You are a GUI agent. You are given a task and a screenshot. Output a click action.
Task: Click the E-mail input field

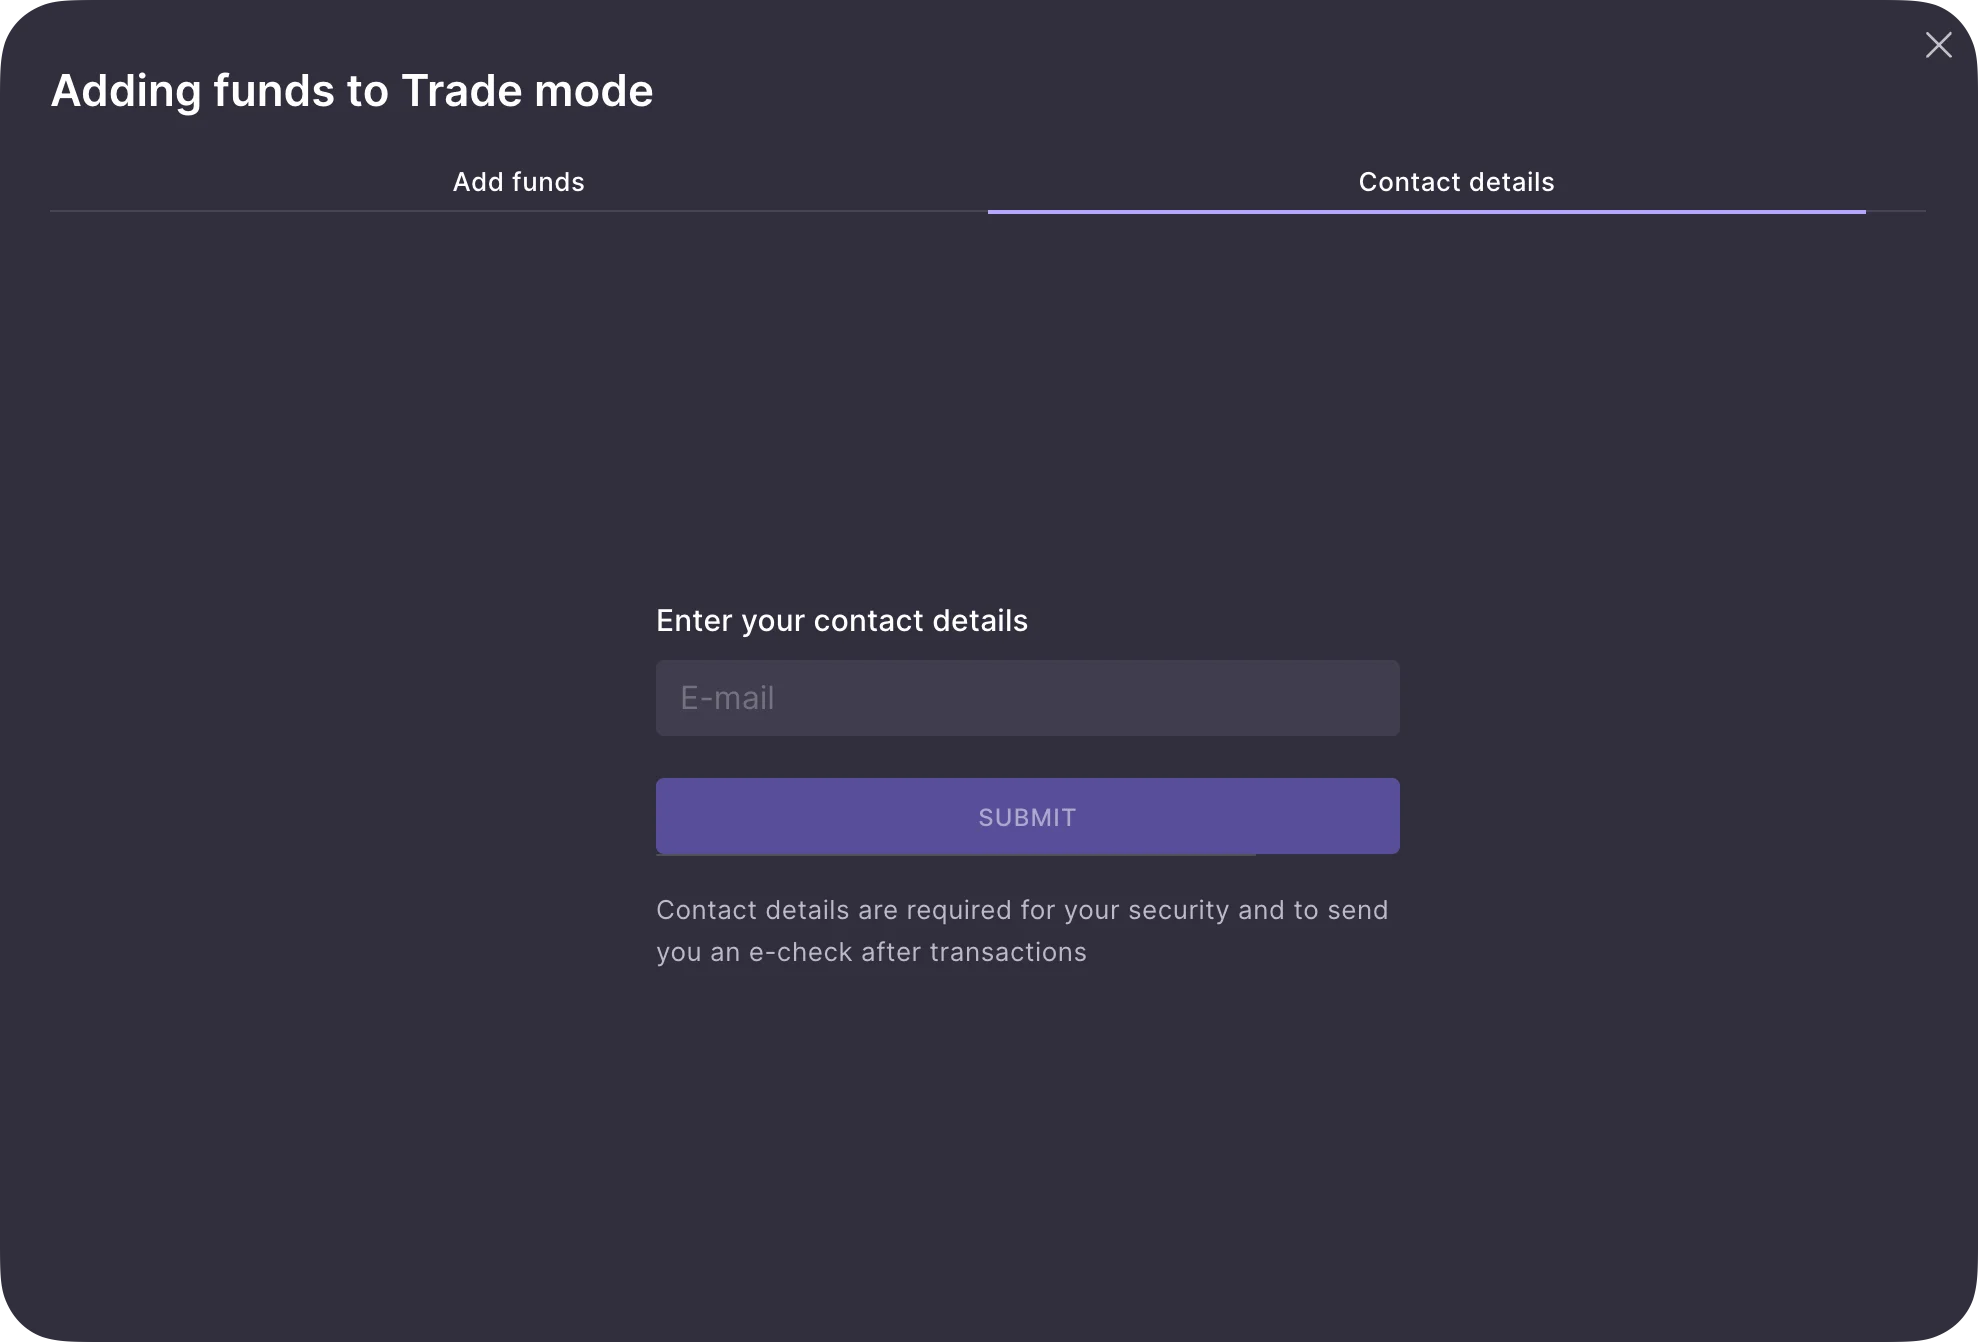(1027, 698)
